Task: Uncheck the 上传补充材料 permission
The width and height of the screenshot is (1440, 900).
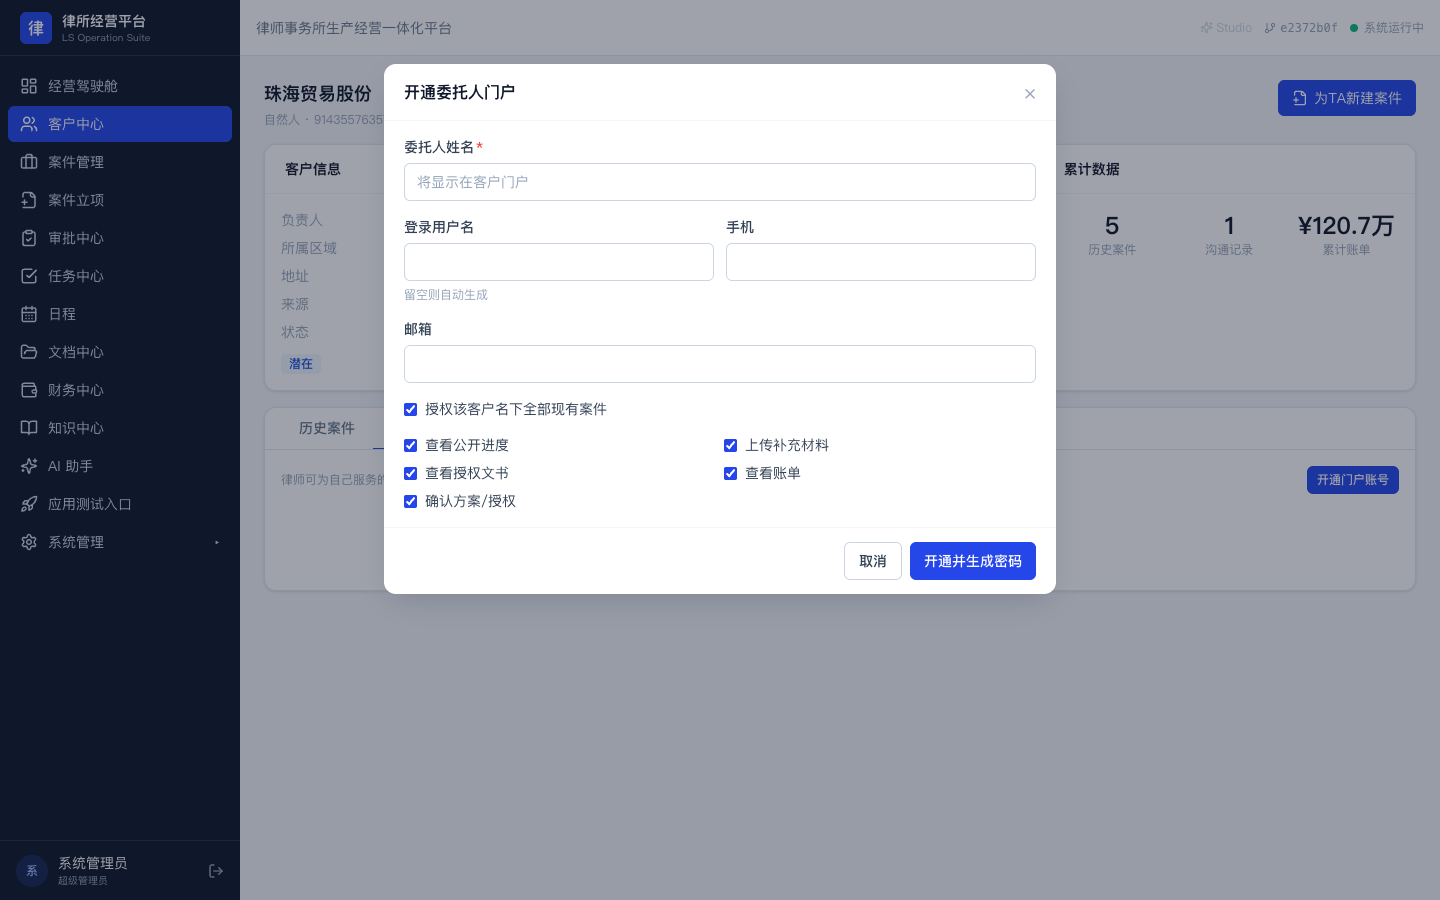Action: tap(730, 445)
